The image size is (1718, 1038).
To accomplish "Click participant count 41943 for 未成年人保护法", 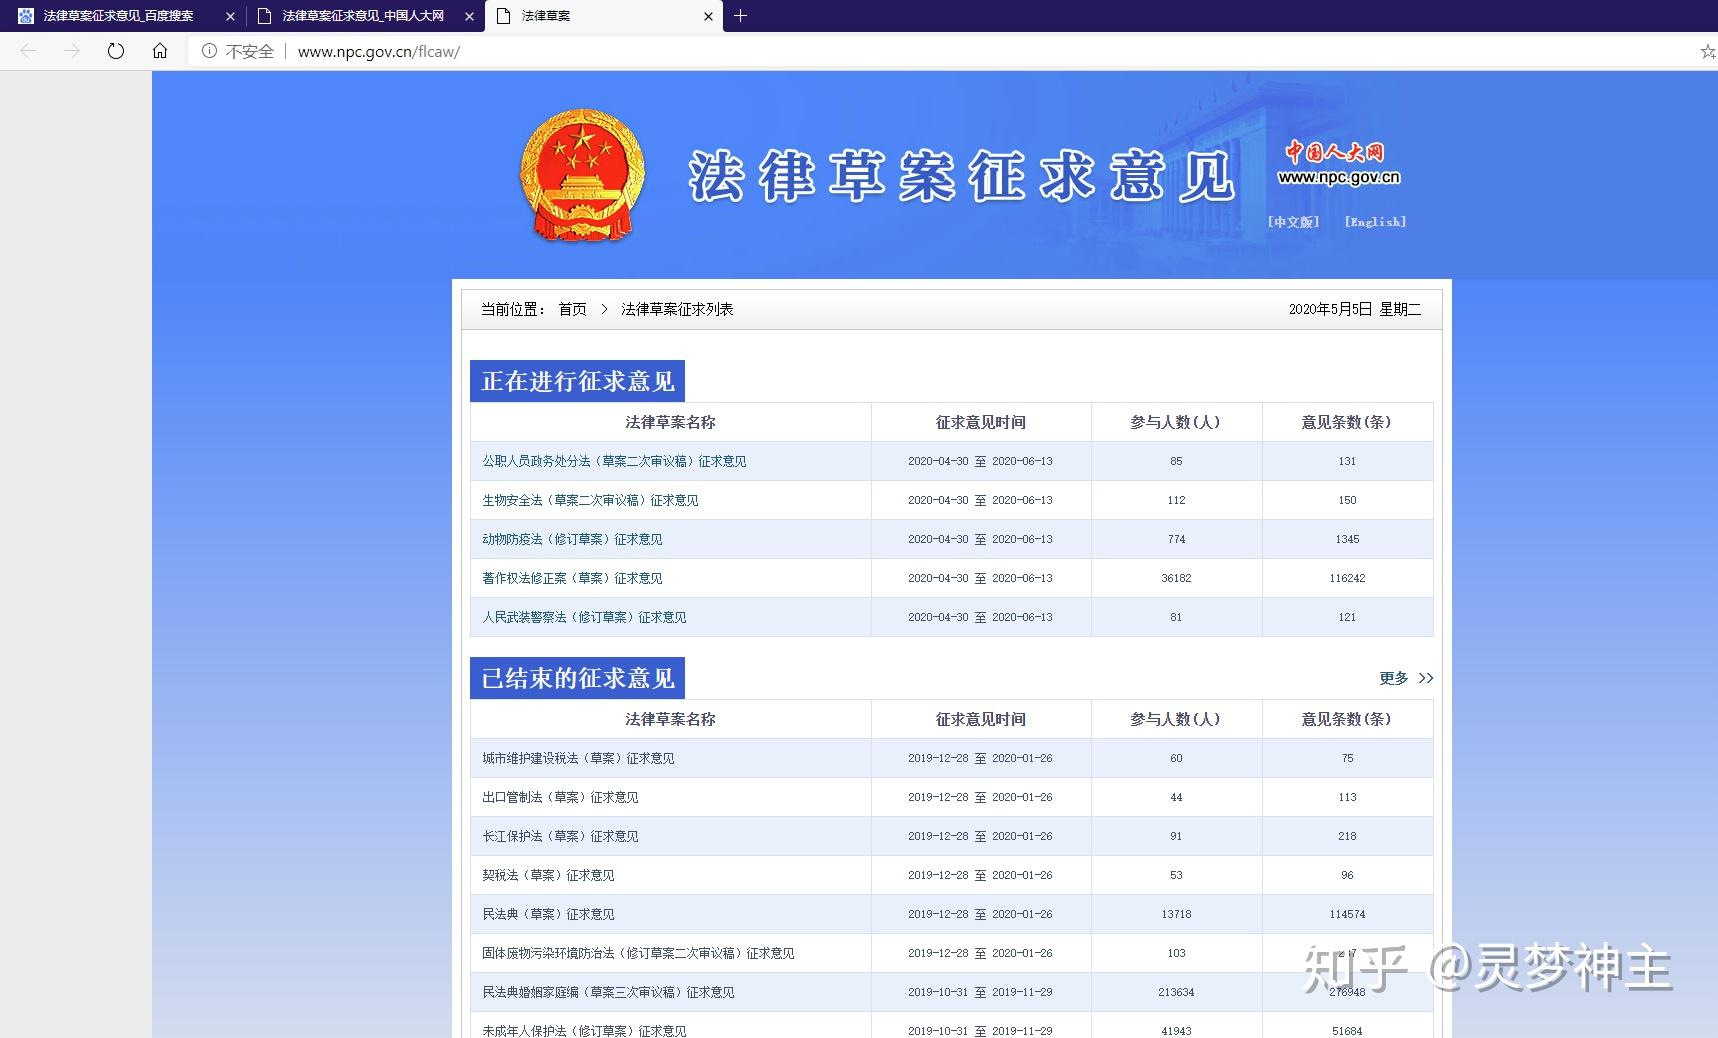I will tap(1176, 1031).
